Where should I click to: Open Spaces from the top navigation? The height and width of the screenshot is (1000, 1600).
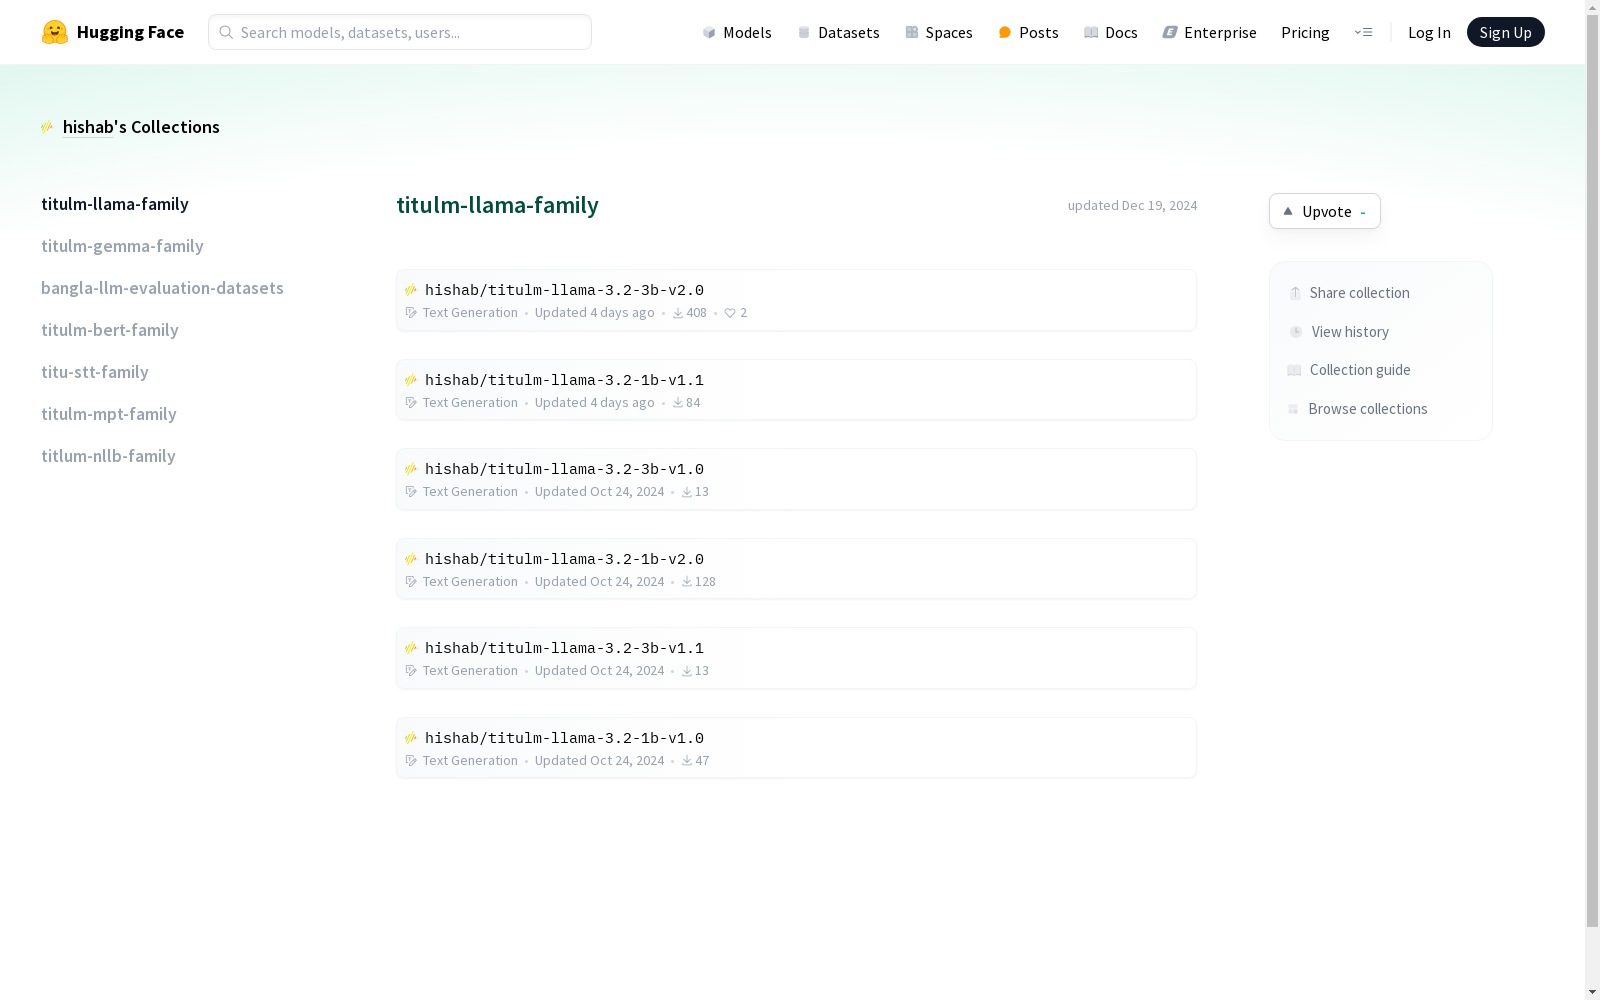939,32
